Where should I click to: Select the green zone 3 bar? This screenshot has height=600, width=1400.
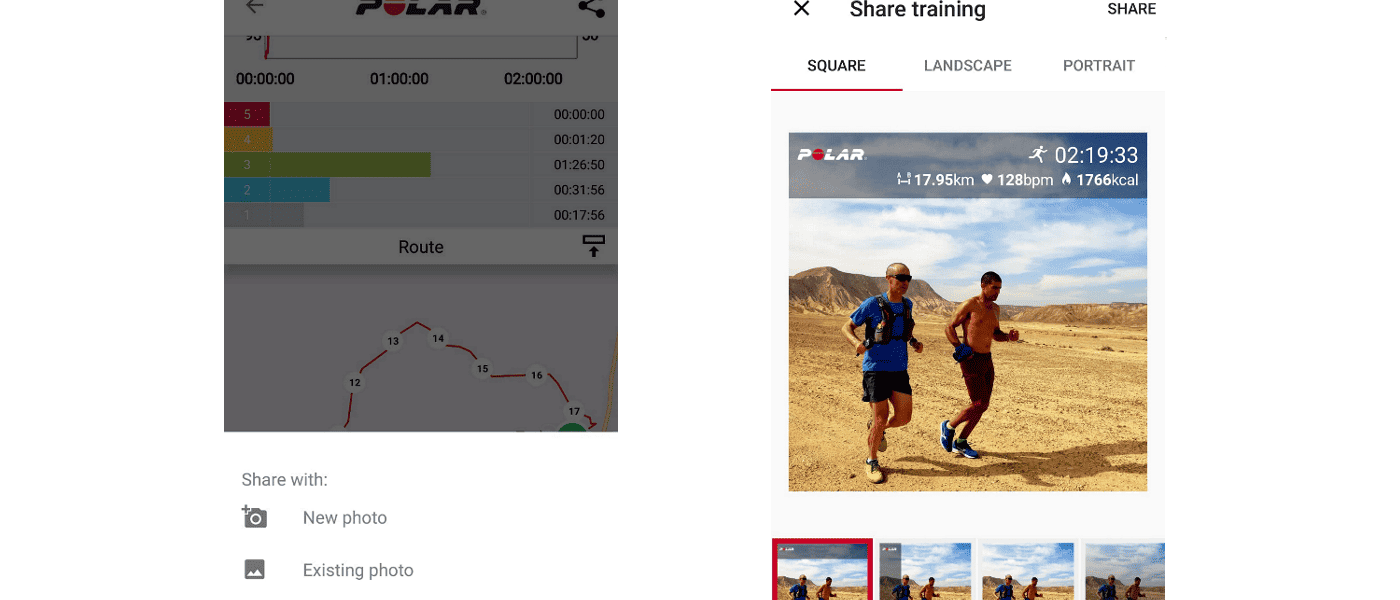328,165
